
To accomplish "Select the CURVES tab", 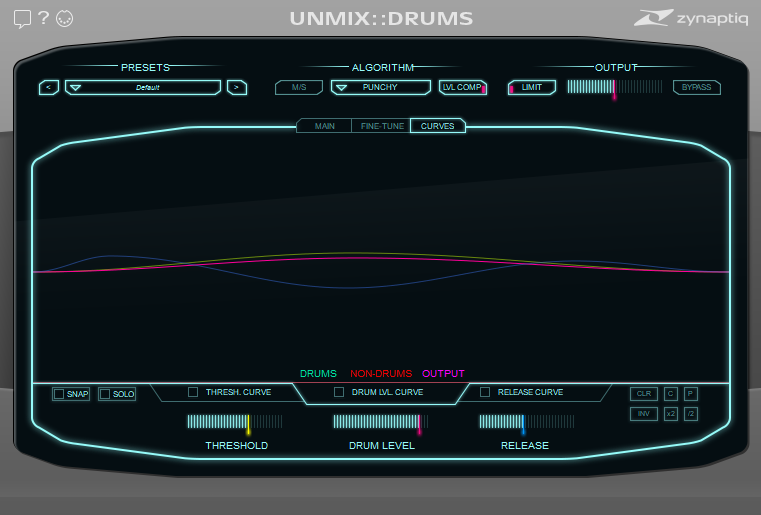I will tap(438, 126).
